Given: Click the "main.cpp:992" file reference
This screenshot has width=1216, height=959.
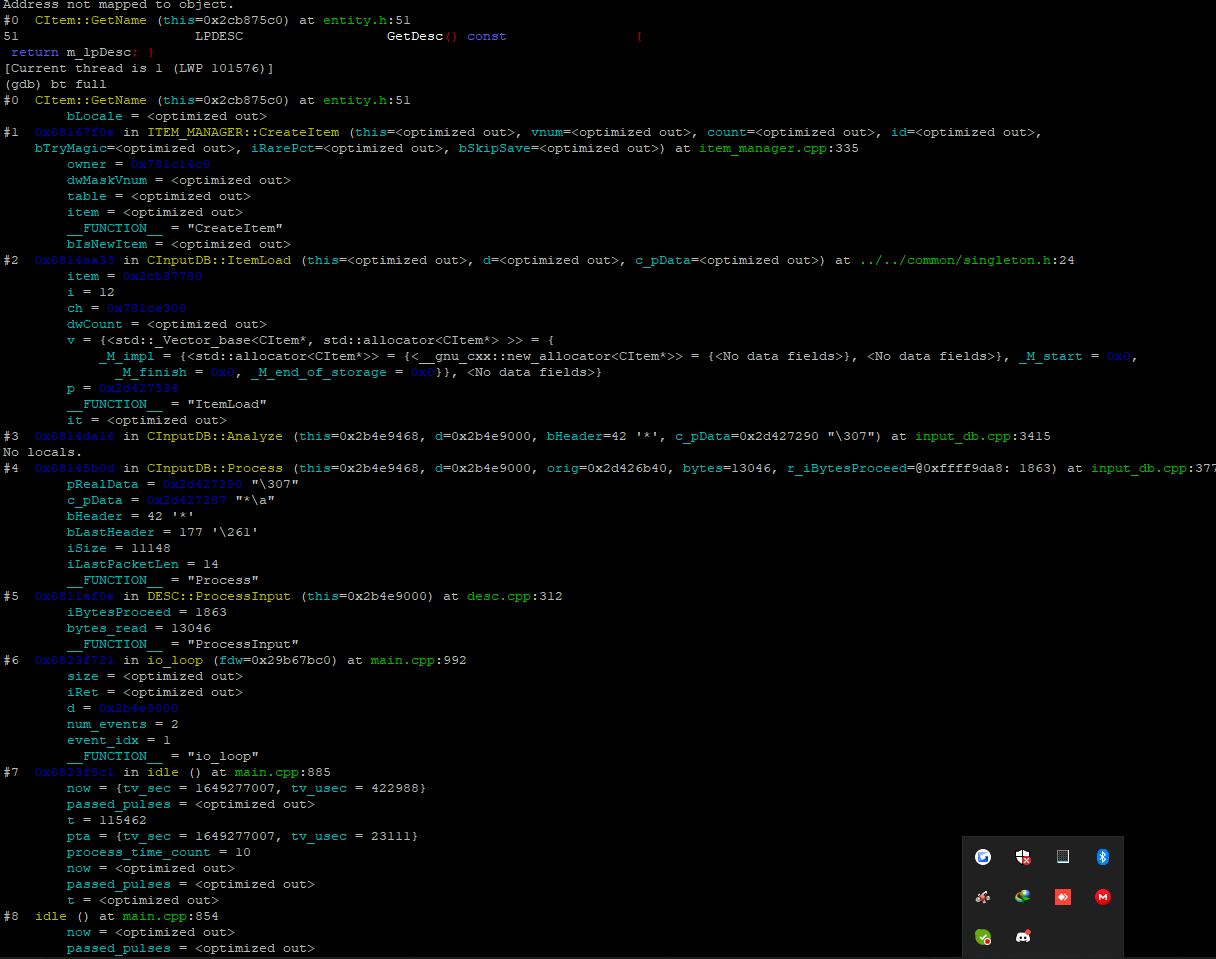Looking at the screenshot, I should 418,660.
